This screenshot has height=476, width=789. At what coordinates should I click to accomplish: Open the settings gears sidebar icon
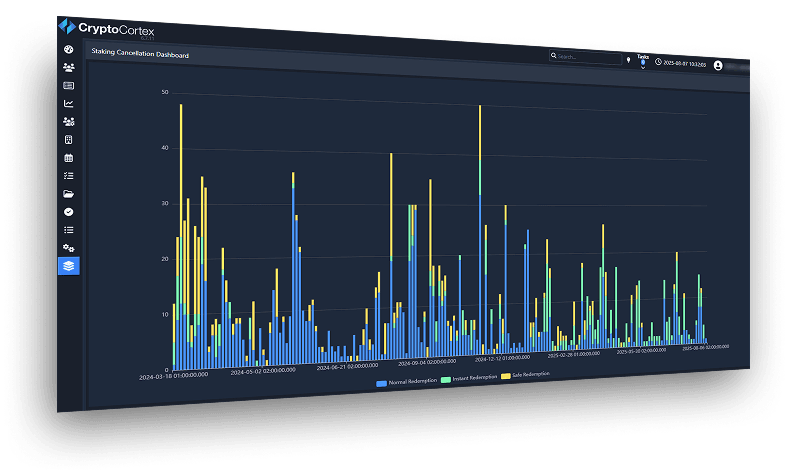tap(68, 247)
